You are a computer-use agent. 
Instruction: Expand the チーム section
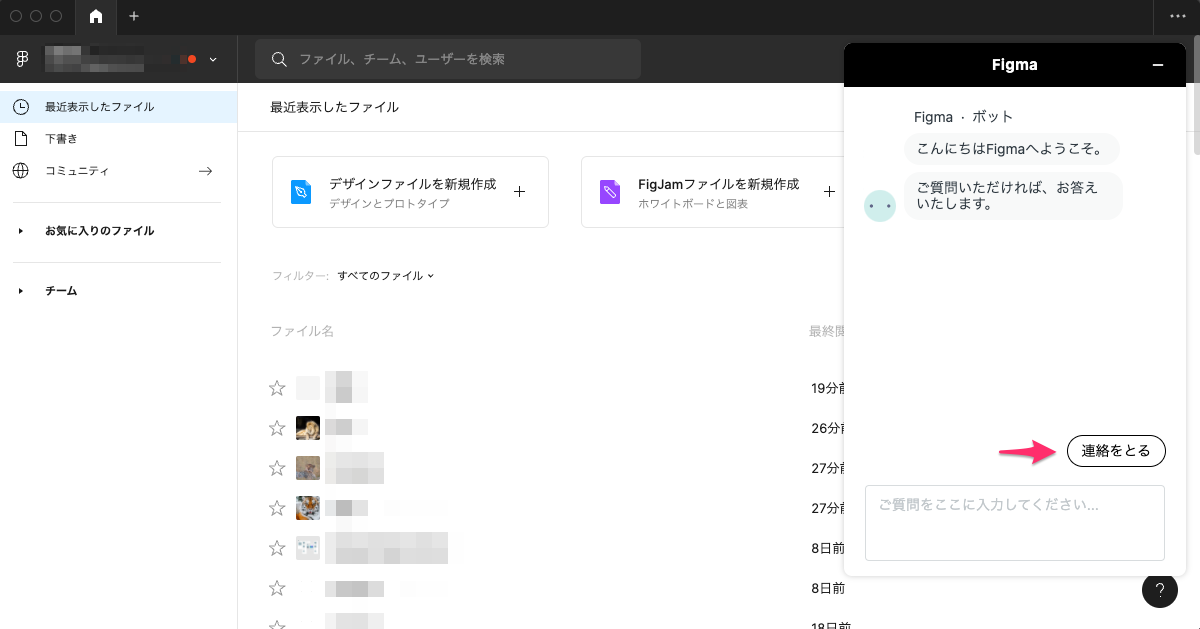pos(19,290)
